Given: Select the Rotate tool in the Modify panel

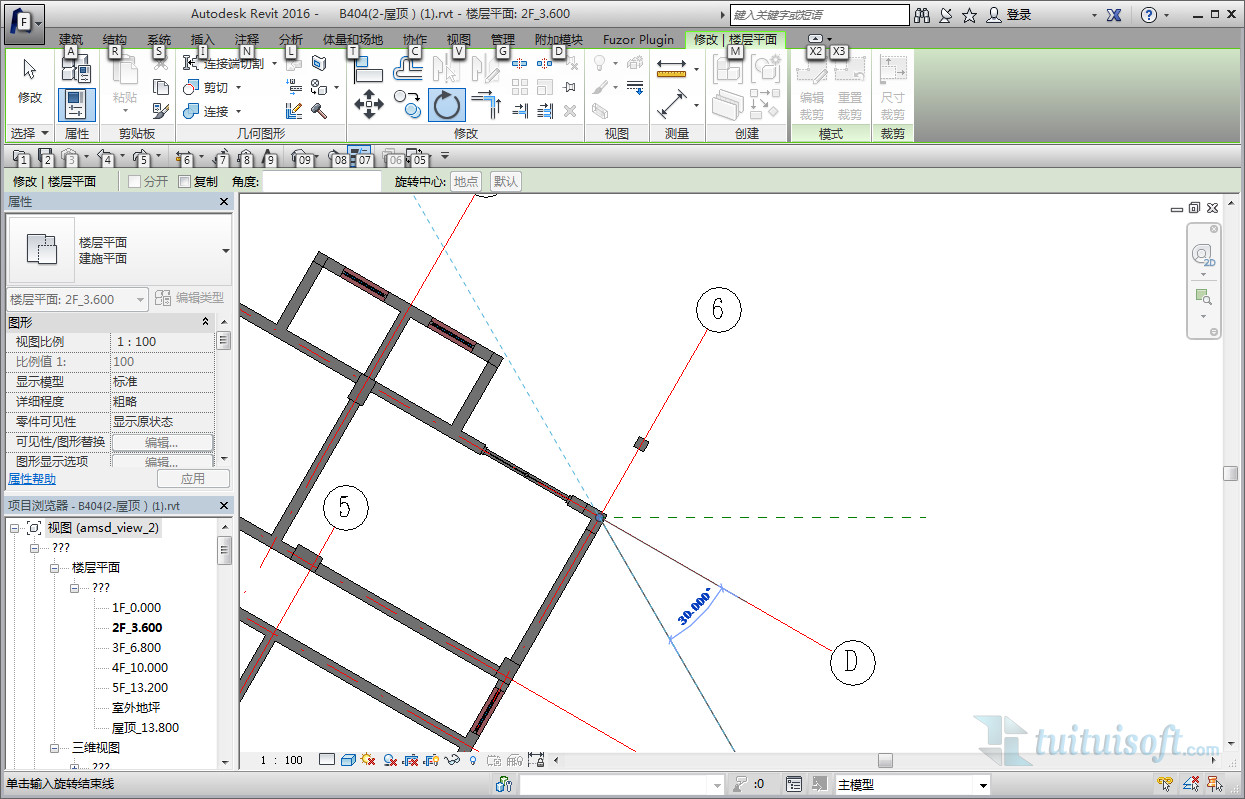Looking at the screenshot, I should click(447, 104).
